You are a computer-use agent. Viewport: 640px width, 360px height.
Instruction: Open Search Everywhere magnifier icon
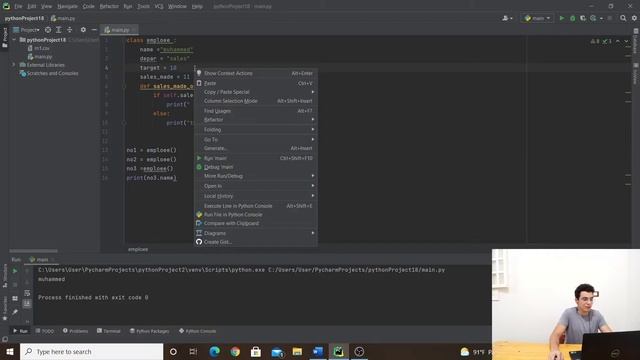click(x=623, y=18)
